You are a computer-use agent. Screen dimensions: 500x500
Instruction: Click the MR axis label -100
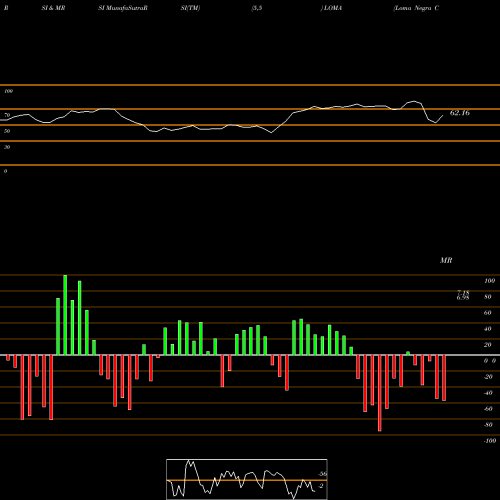tap(489, 441)
